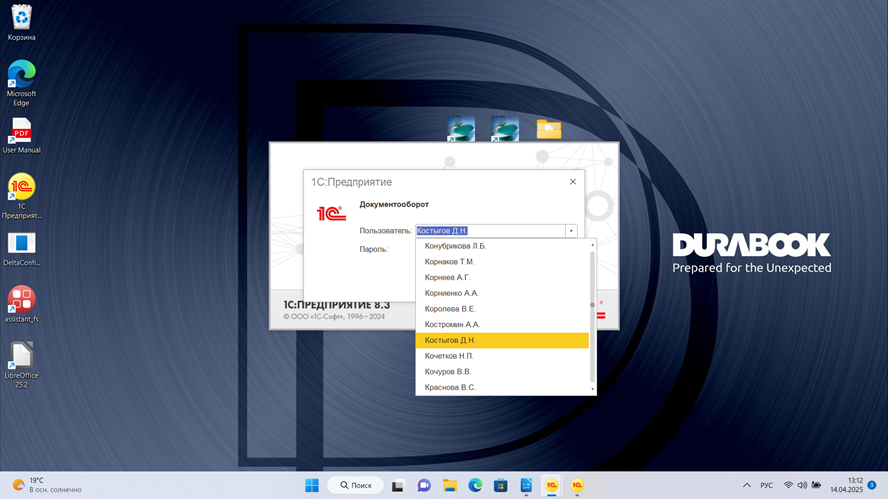888x499 pixels.
Task: Open the blue document app in the taskbar
Action: (x=526, y=485)
